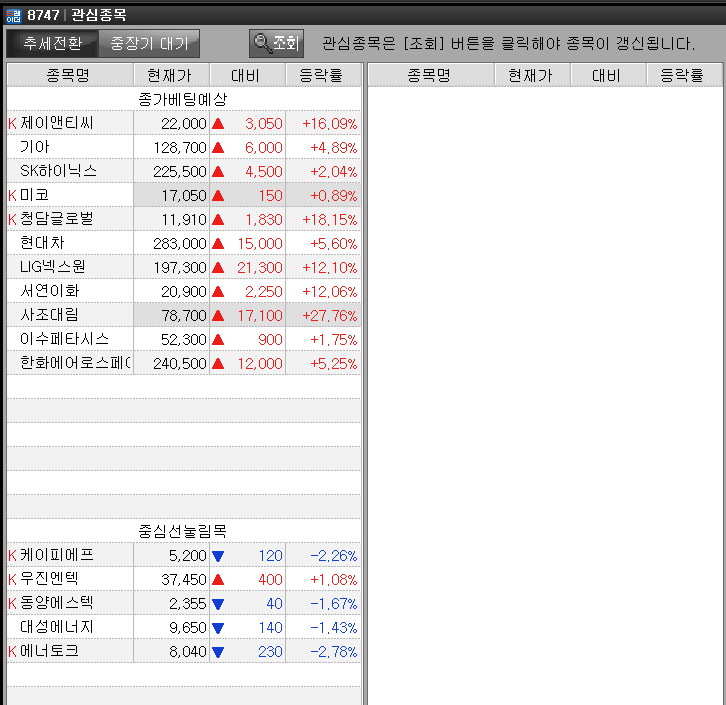Click the 283,000 price cell
Screen dimensions: 726x705
[x=171, y=243]
